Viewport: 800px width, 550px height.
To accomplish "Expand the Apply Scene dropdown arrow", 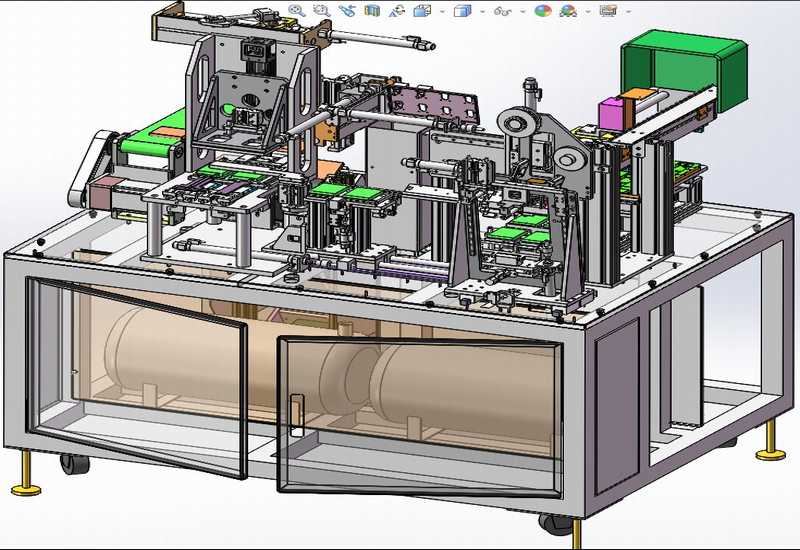I will click(x=588, y=11).
